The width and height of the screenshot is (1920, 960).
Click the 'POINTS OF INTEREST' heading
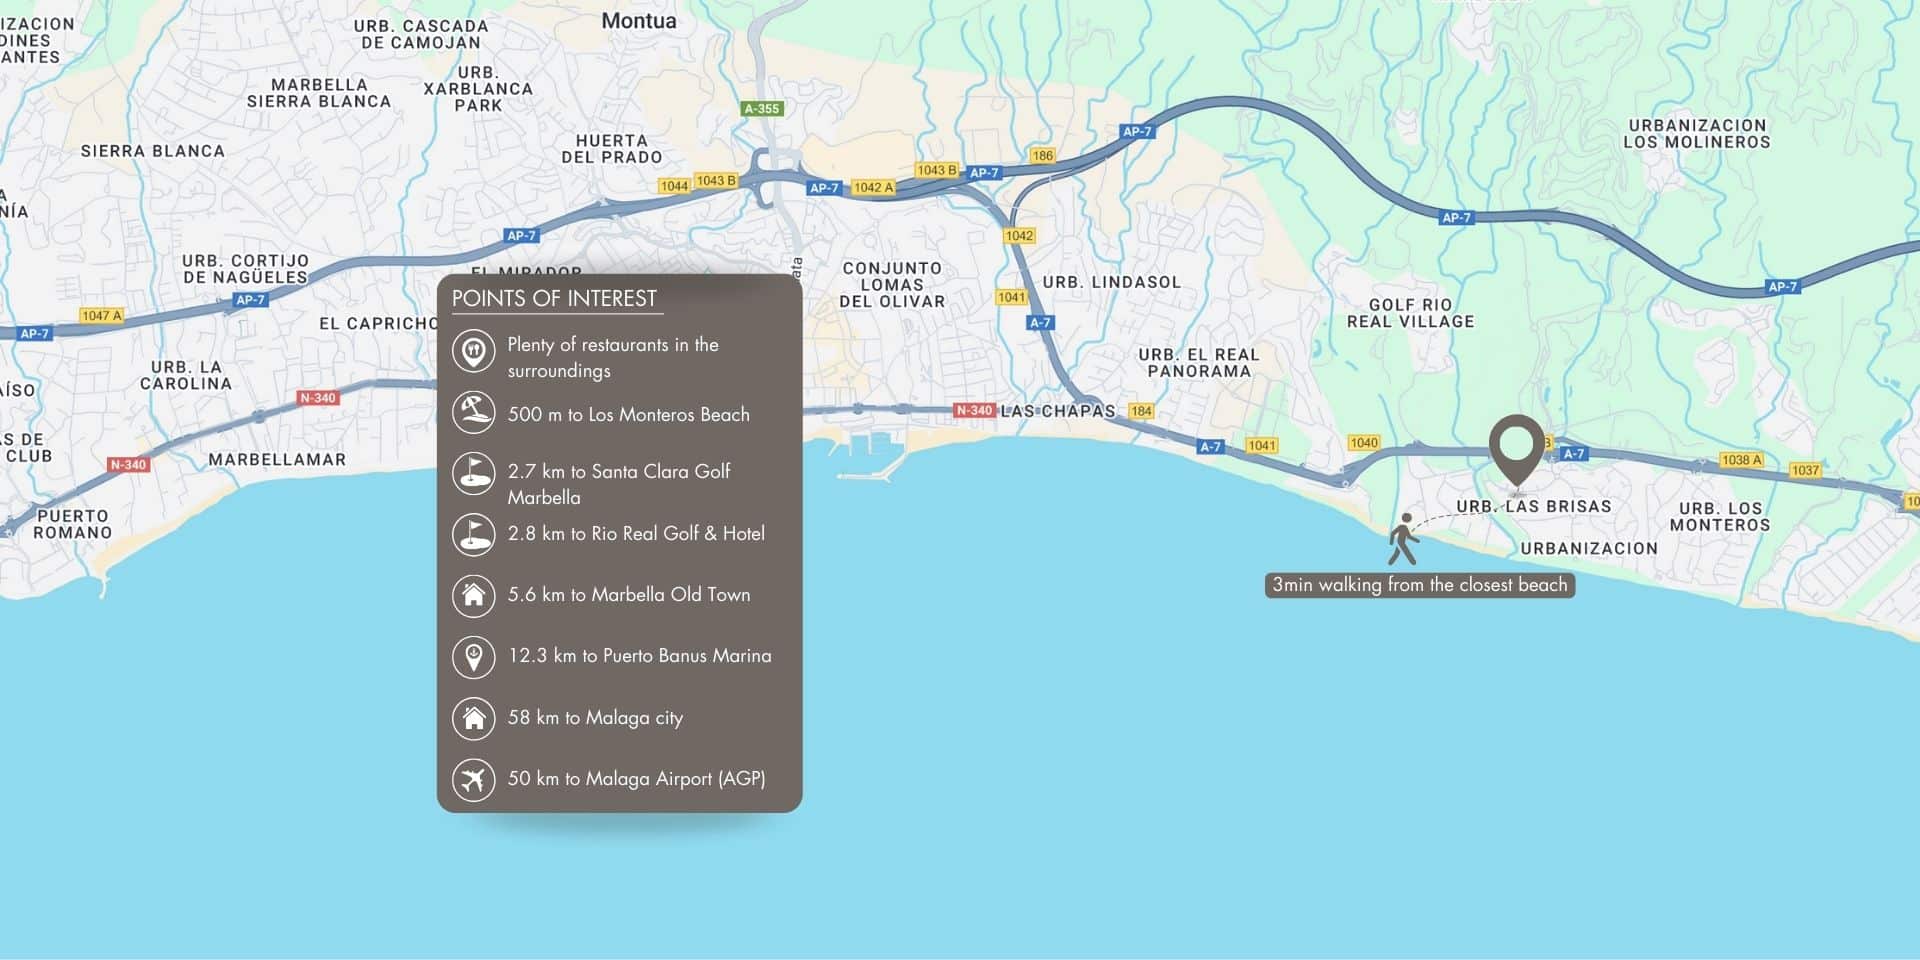(554, 298)
